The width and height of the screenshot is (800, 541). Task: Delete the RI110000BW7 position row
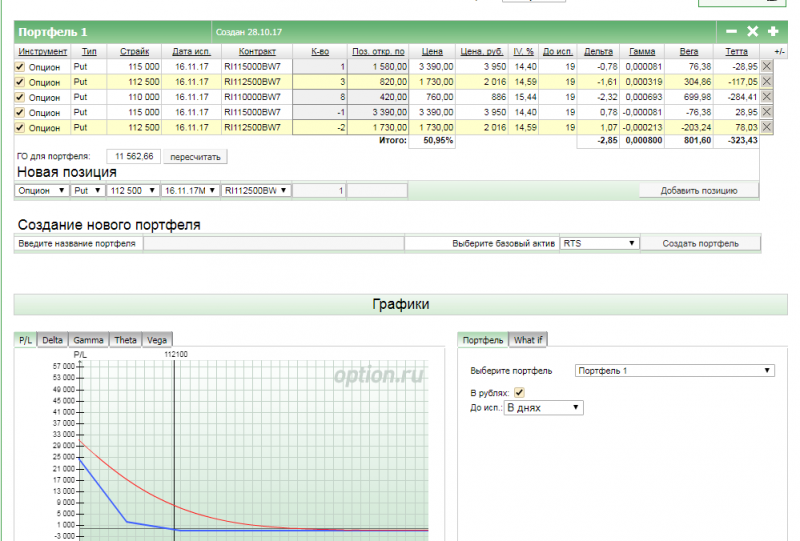click(767, 97)
